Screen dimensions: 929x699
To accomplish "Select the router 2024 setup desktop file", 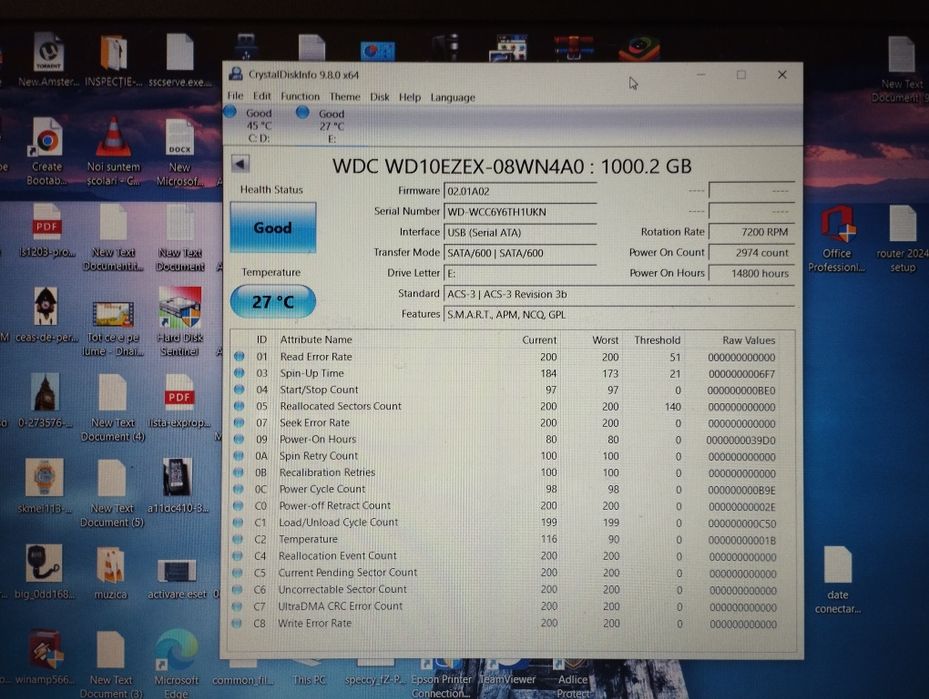I will pyautogui.click(x=902, y=238).
